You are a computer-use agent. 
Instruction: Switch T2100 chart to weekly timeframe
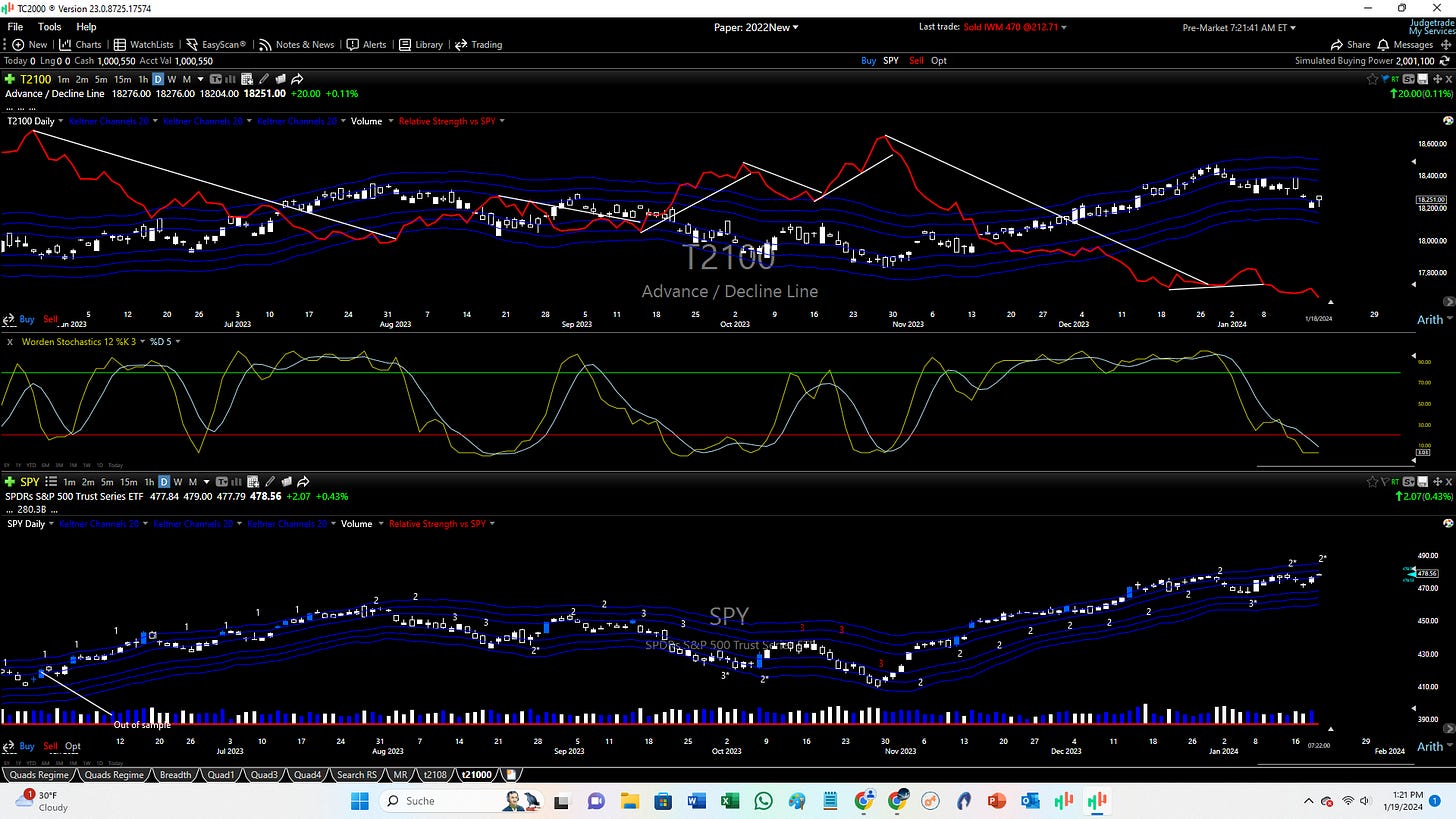(x=172, y=79)
